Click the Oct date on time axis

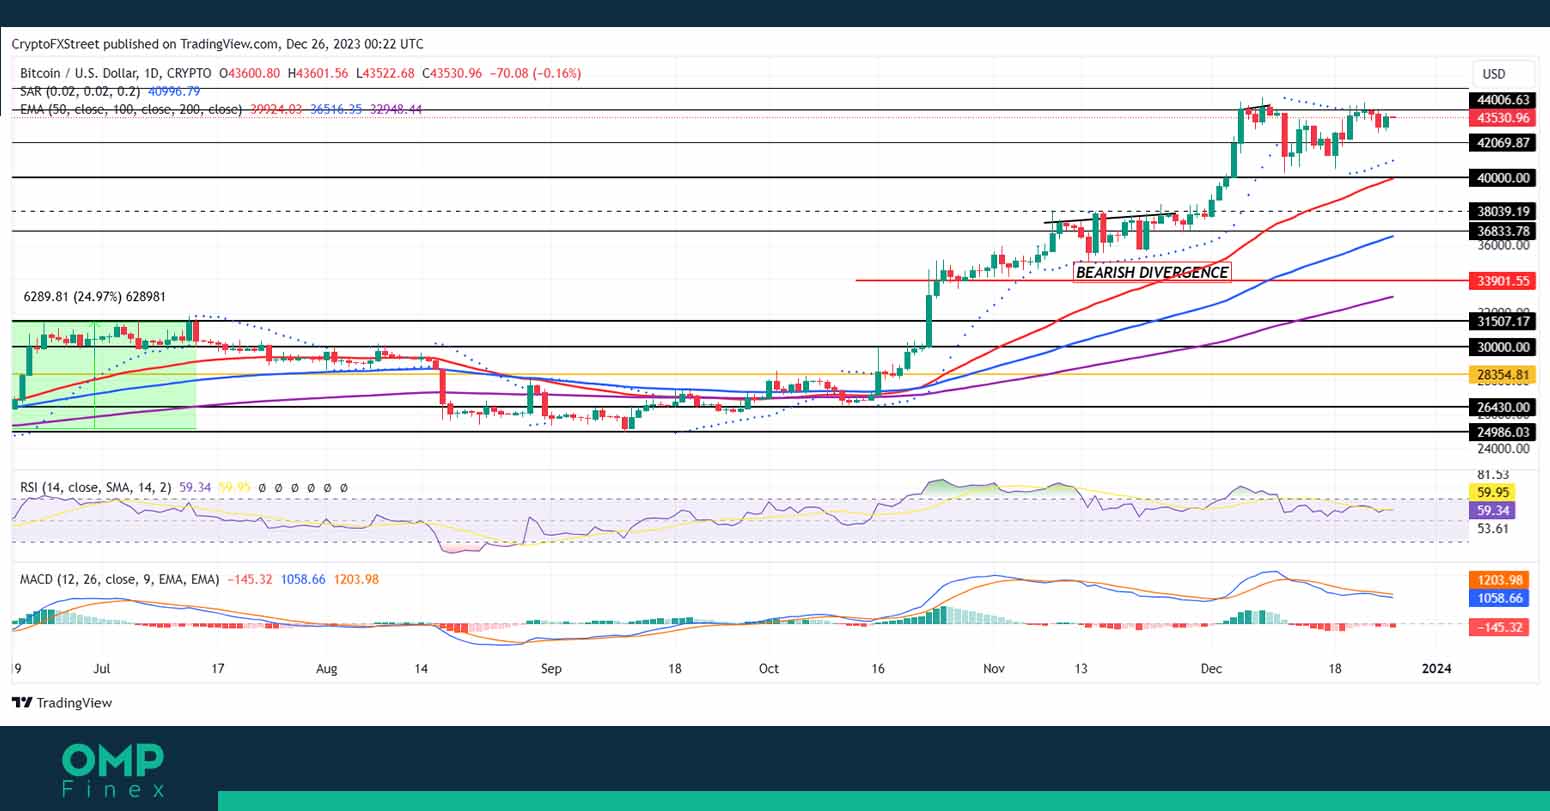[769, 668]
